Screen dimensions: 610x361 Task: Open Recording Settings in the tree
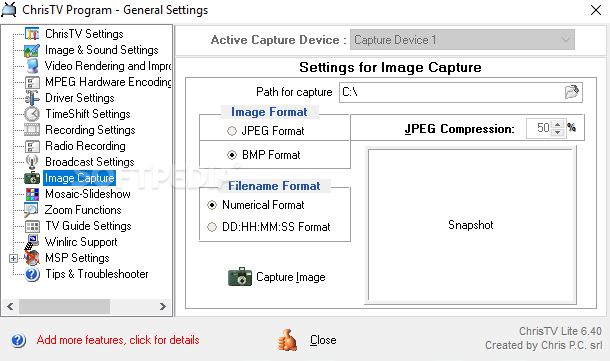tap(90, 130)
